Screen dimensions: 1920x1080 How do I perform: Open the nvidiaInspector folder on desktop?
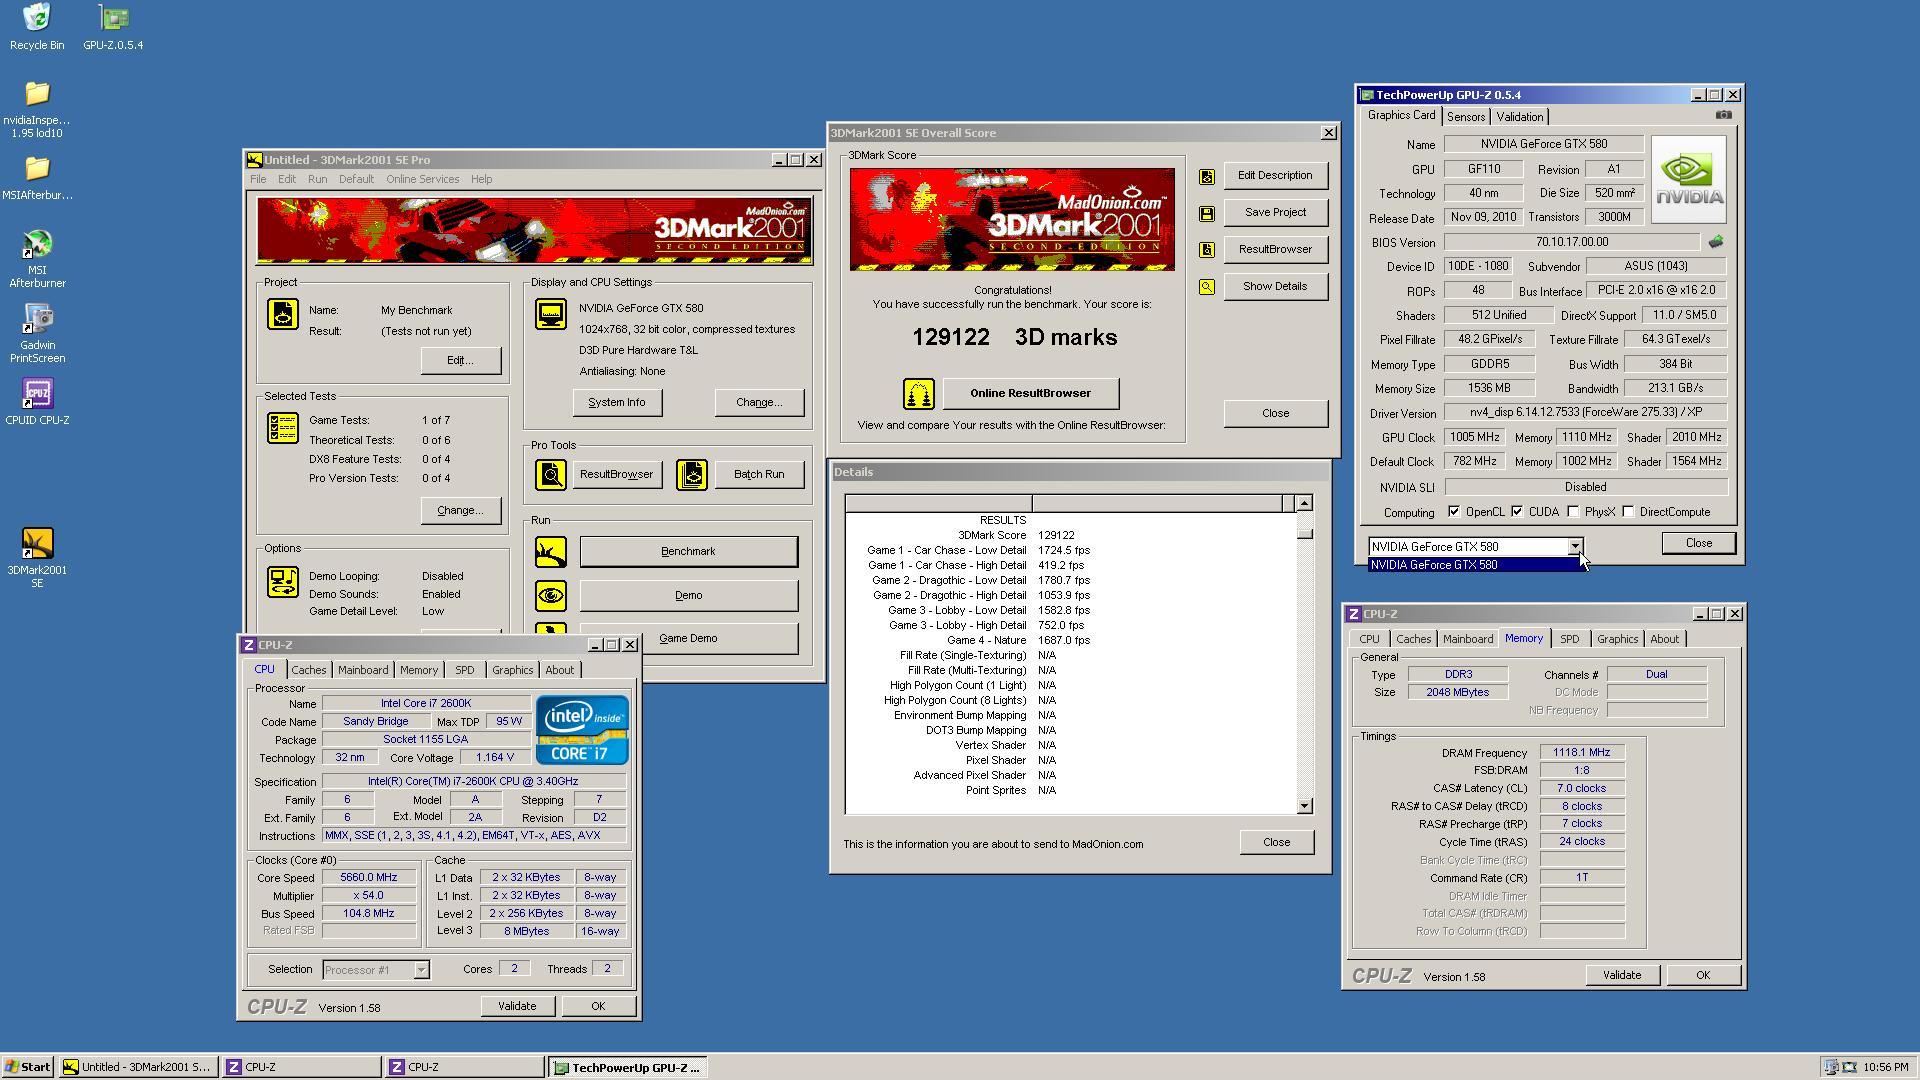pyautogui.click(x=37, y=108)
